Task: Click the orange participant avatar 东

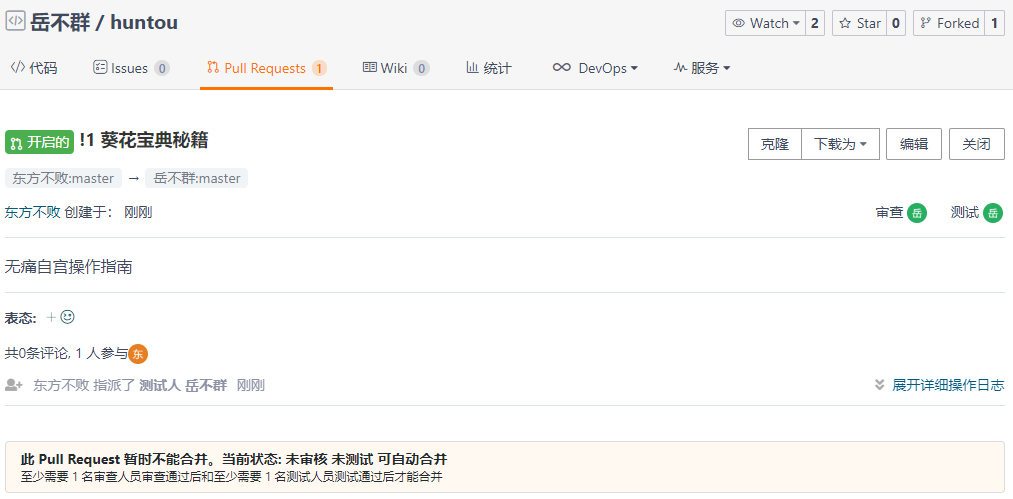Action: pos(139,353)
